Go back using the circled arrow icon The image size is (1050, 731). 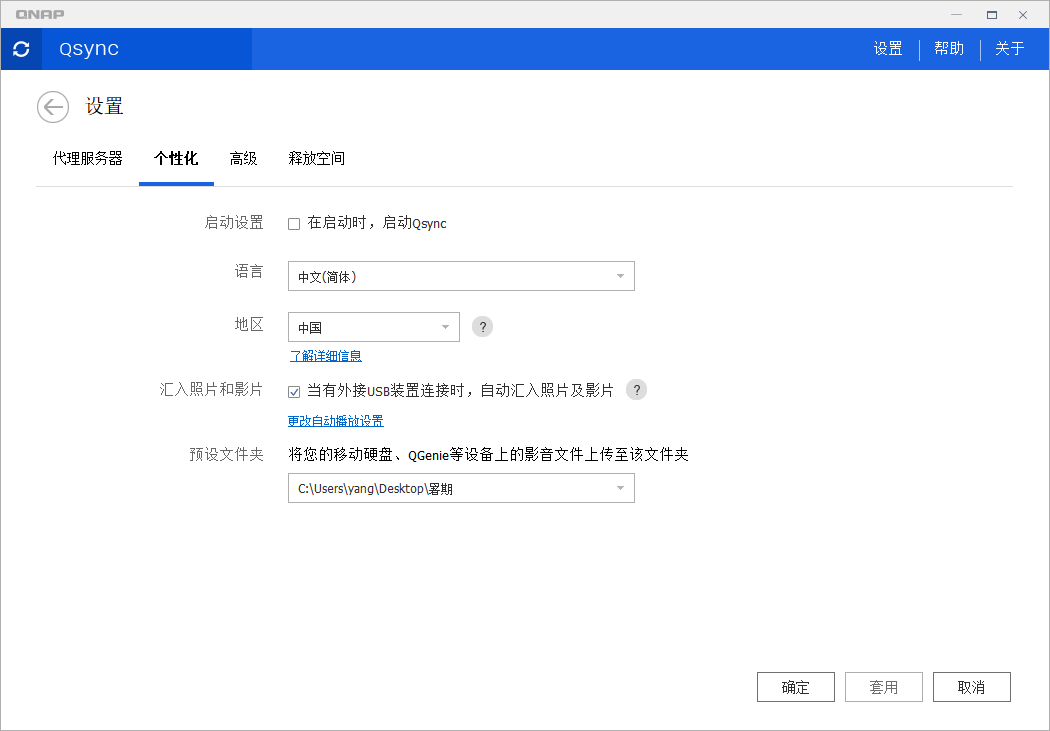pos(53,107)
